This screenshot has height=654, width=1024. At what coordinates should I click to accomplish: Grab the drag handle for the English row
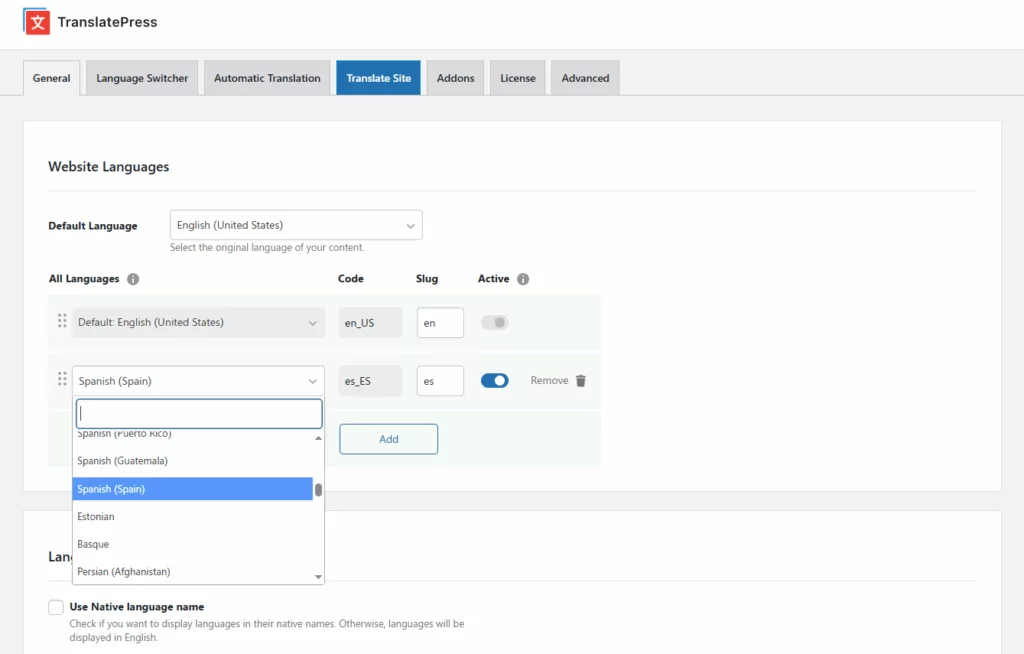[62, 322]
